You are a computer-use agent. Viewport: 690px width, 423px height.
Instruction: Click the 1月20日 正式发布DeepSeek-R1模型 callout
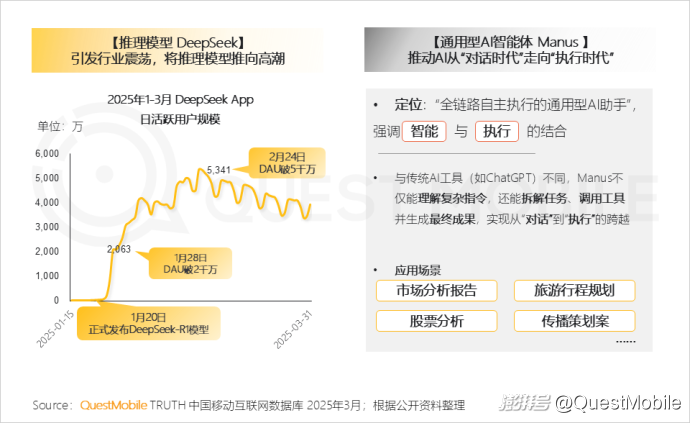point(149,323)
